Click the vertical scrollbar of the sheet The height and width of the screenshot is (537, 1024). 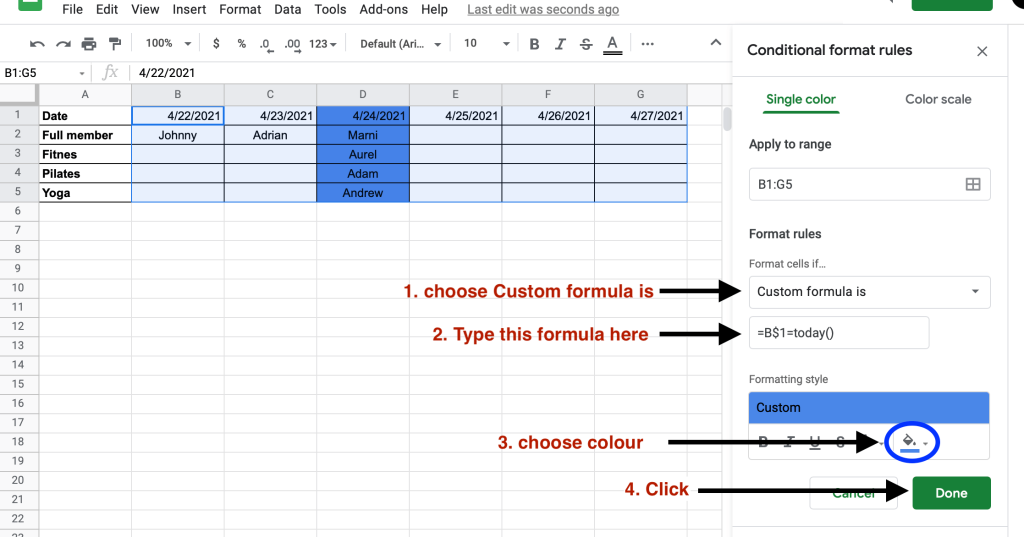726,120
